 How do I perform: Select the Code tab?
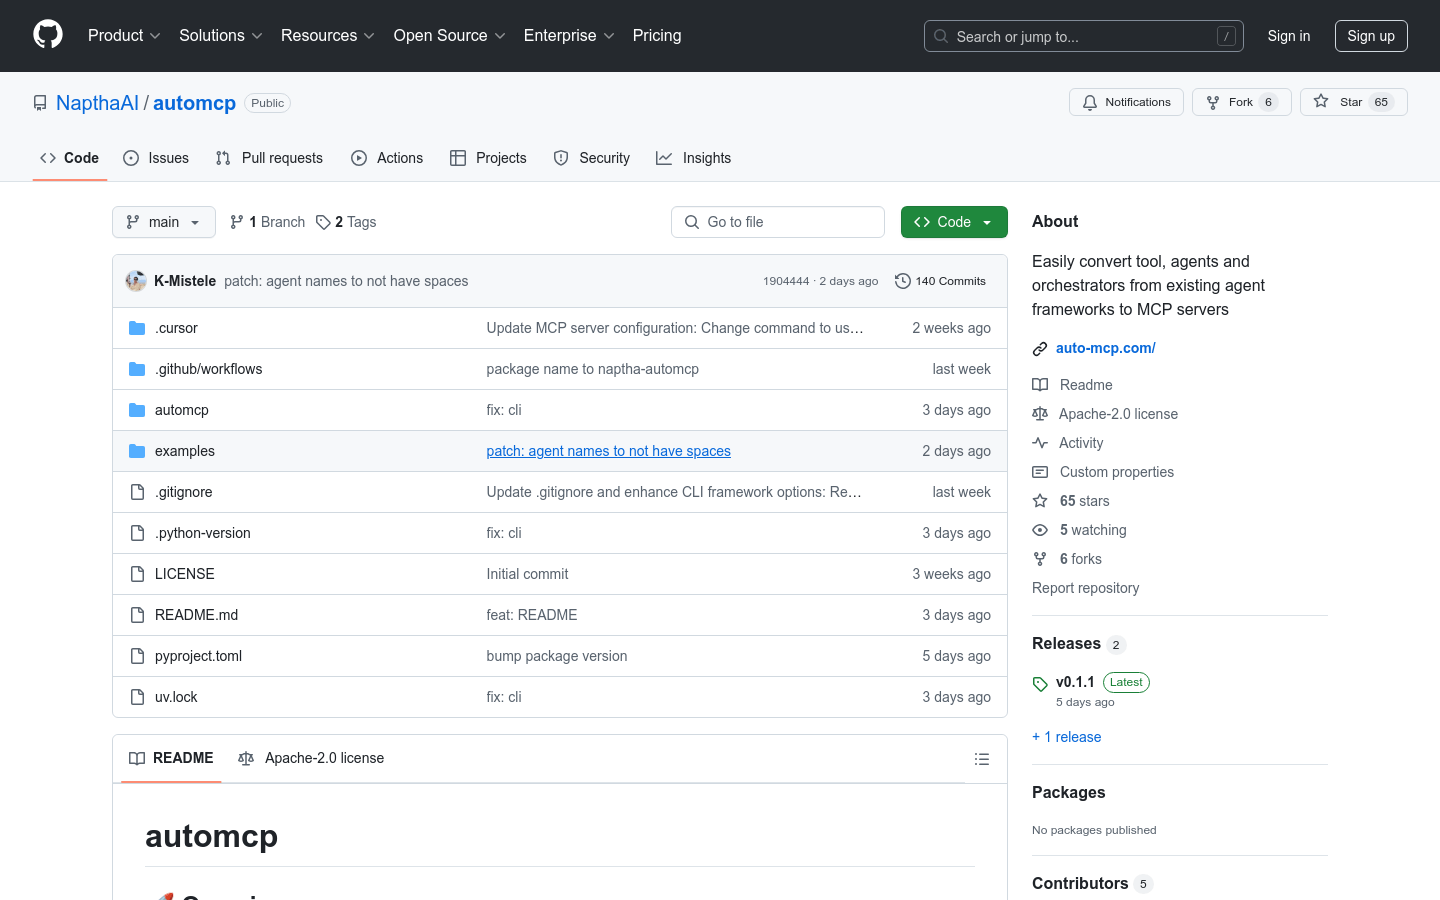coord(70,158)
